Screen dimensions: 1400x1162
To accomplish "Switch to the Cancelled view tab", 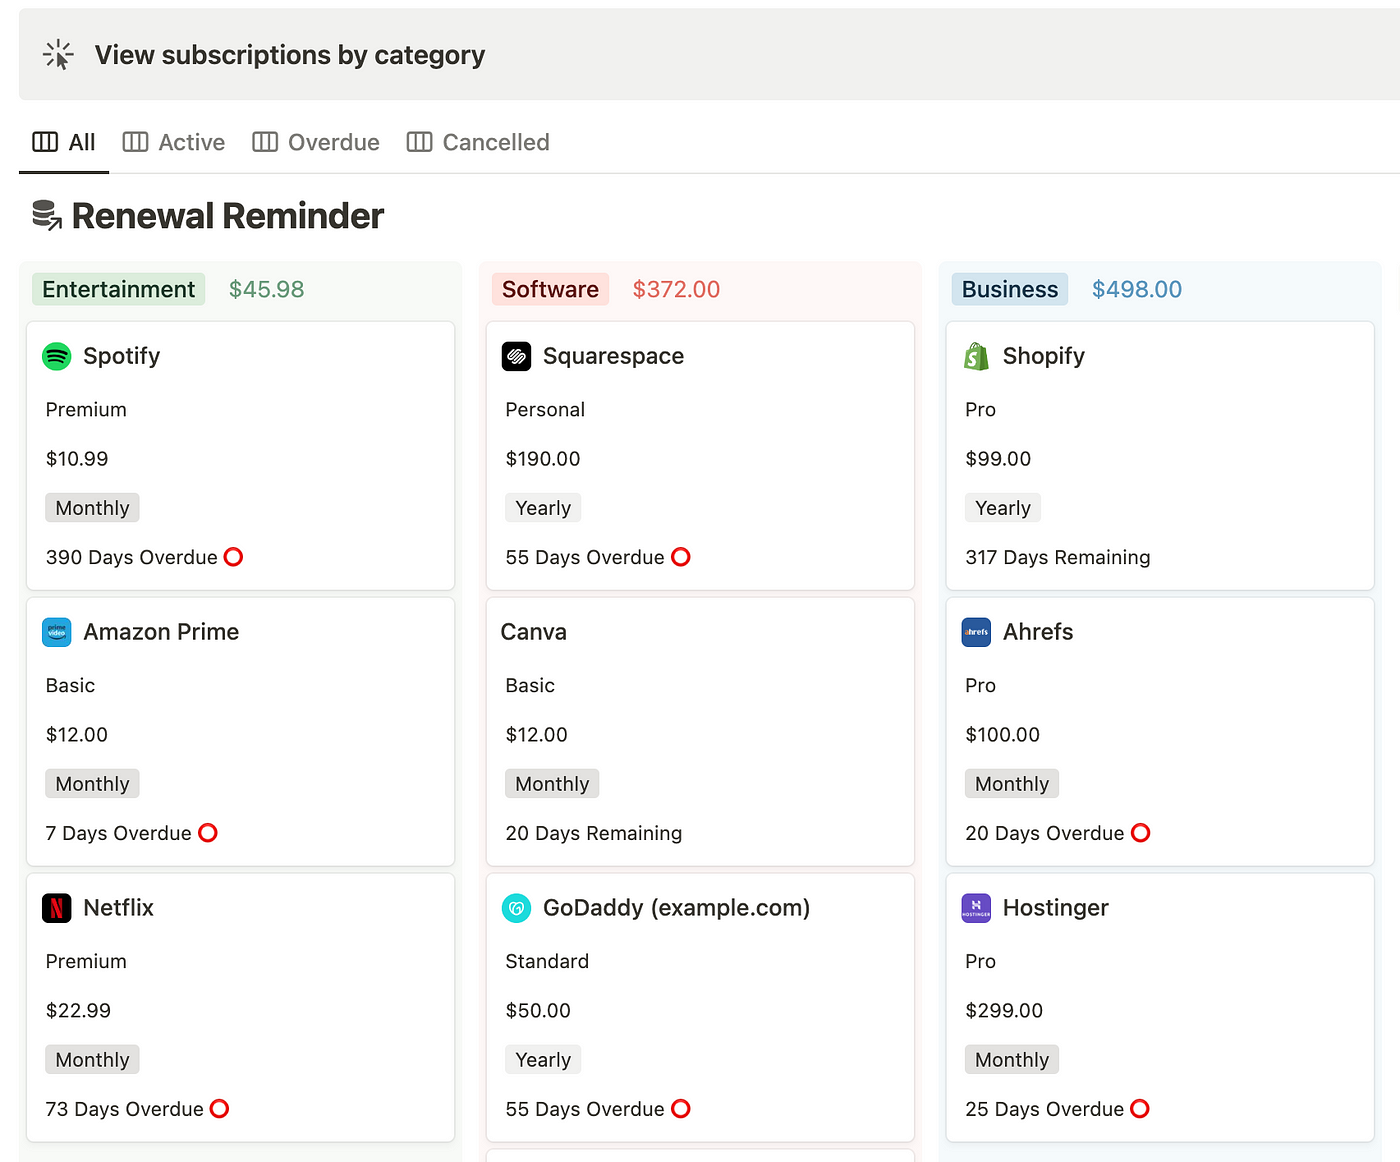I will pyautogui.click(x=478, y=142).
